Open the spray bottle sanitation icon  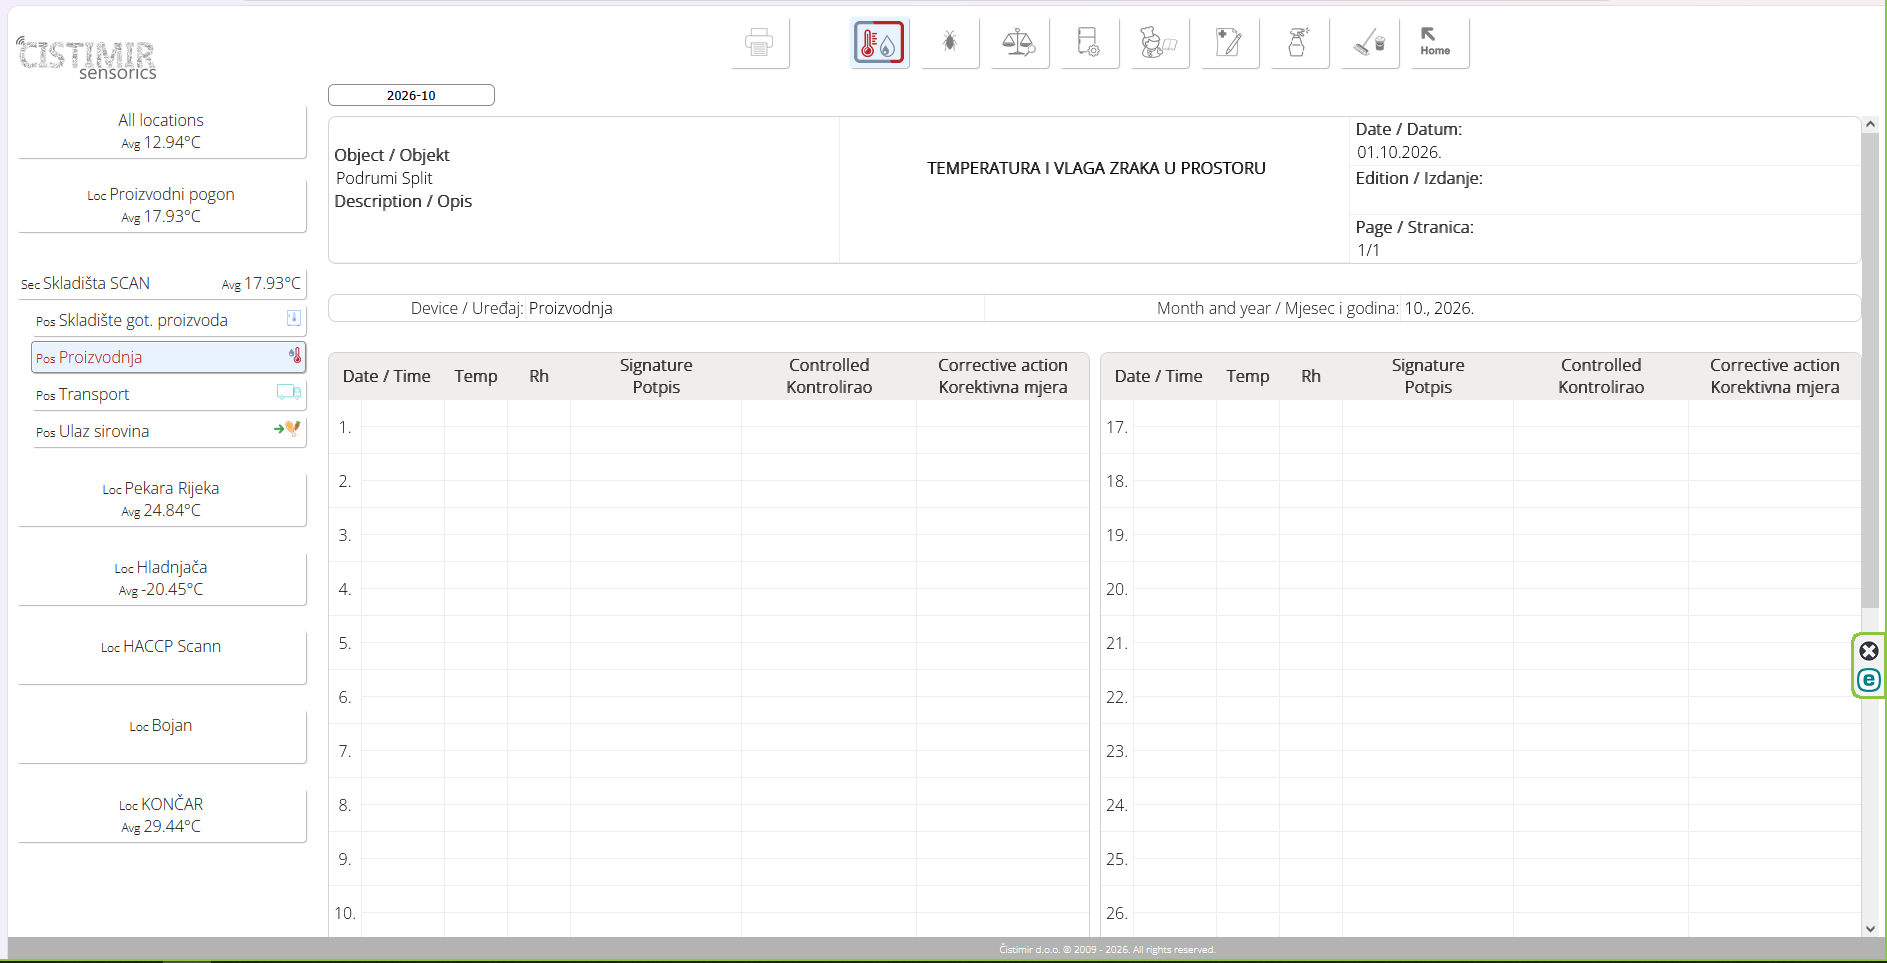point(1299,43)
